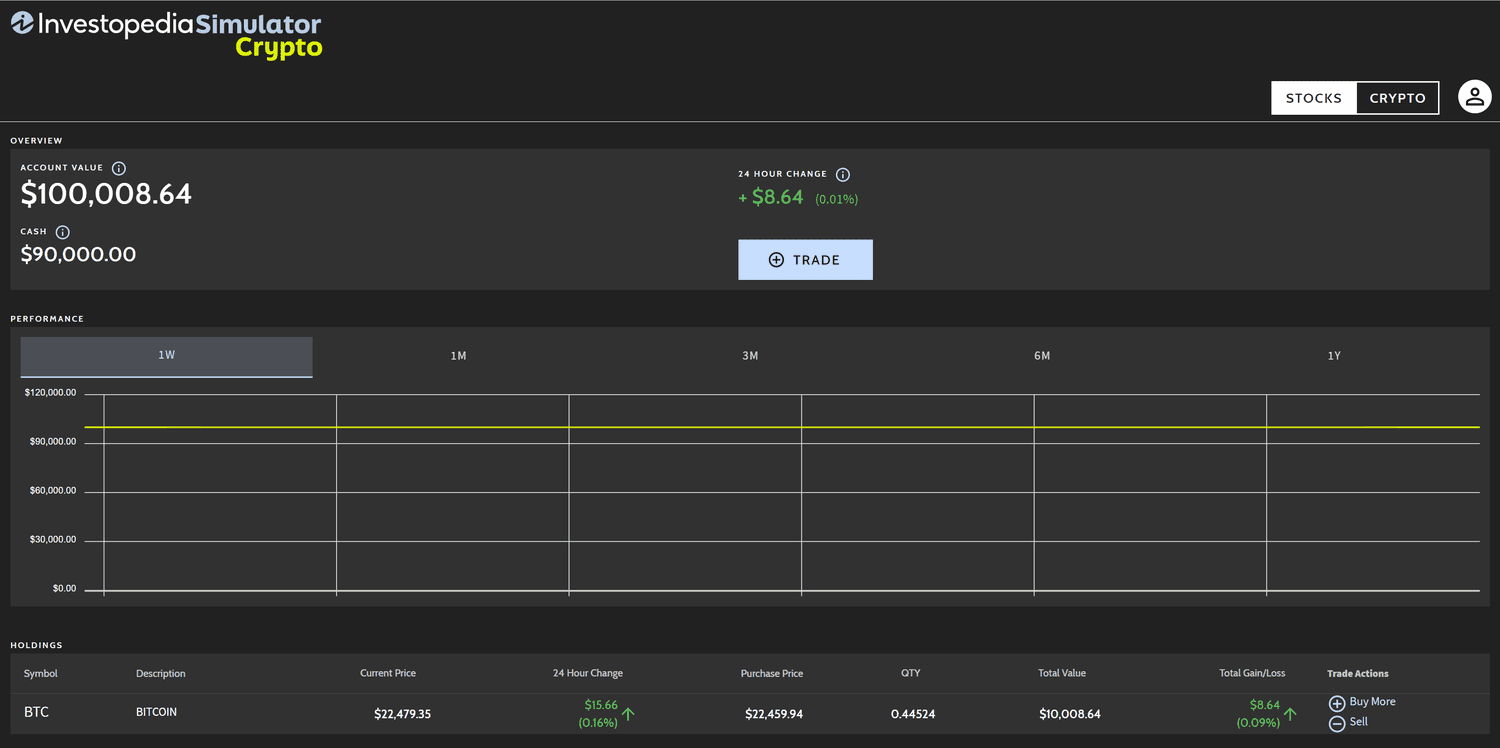1500x748 pixels.
Task: Open the user profile icon
Action: tap(1474, 97)
